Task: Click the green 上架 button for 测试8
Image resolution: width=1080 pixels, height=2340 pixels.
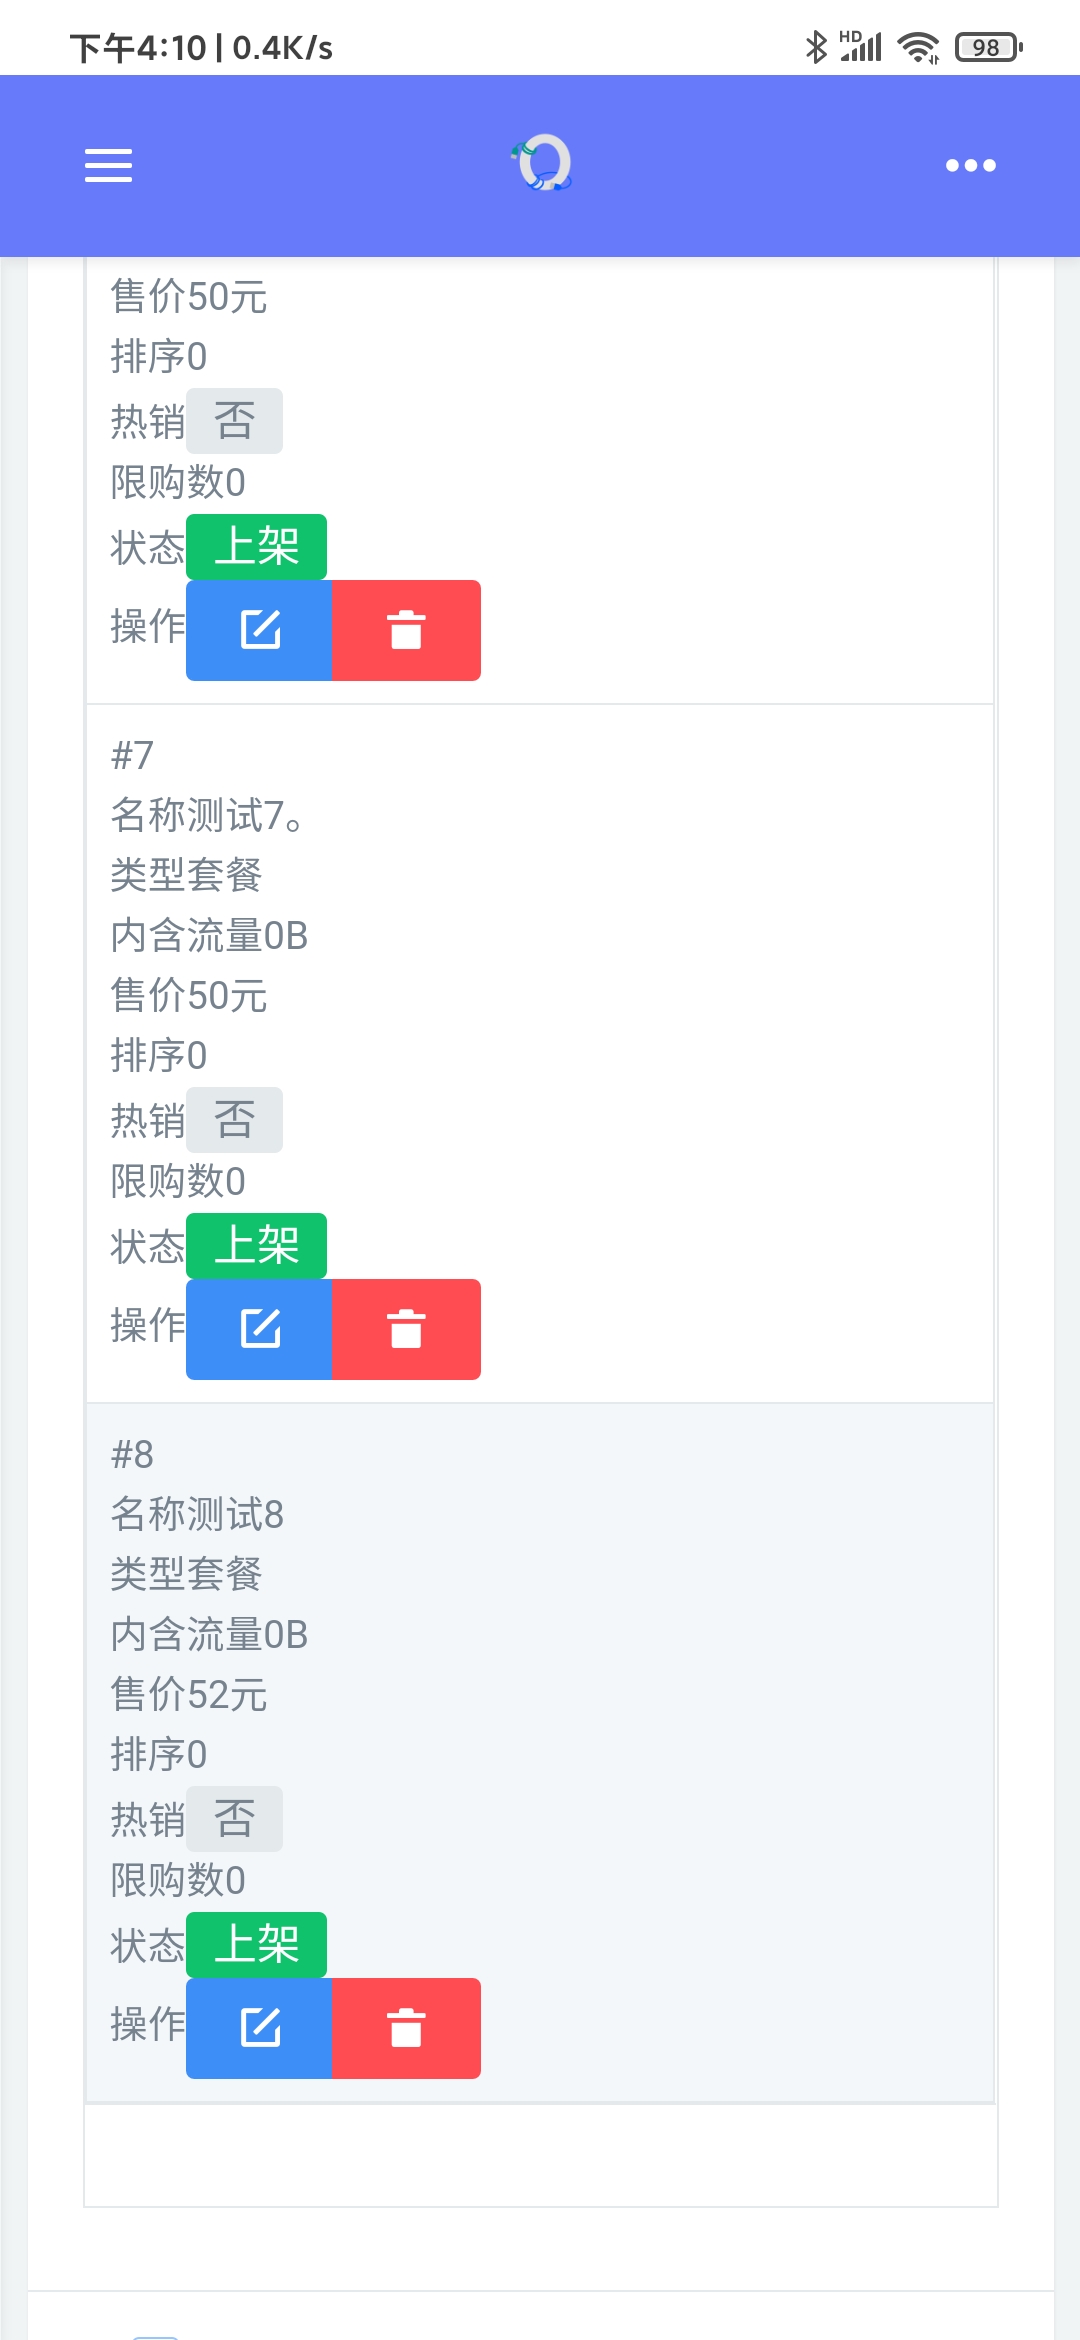Action: pos(256,1943)
